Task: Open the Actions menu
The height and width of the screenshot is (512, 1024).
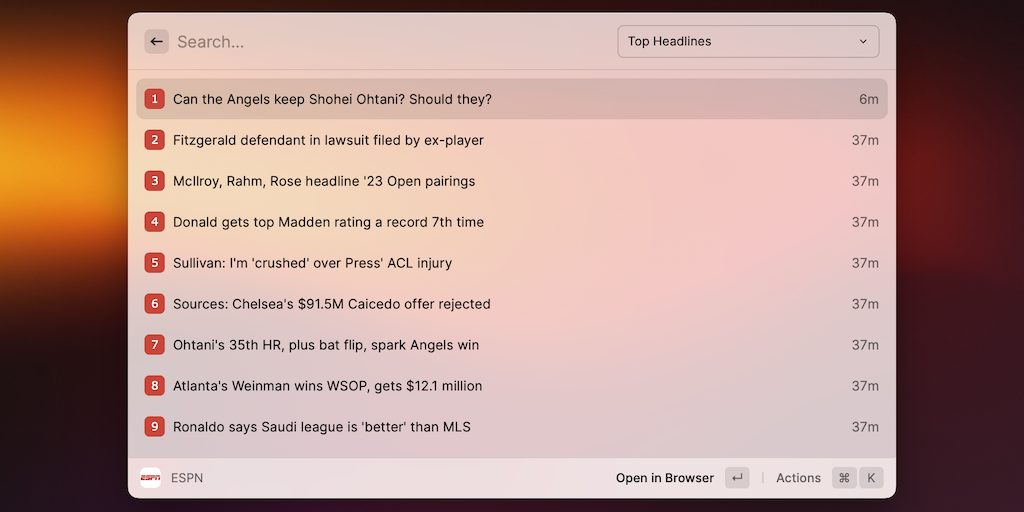Action: [798, 478]
